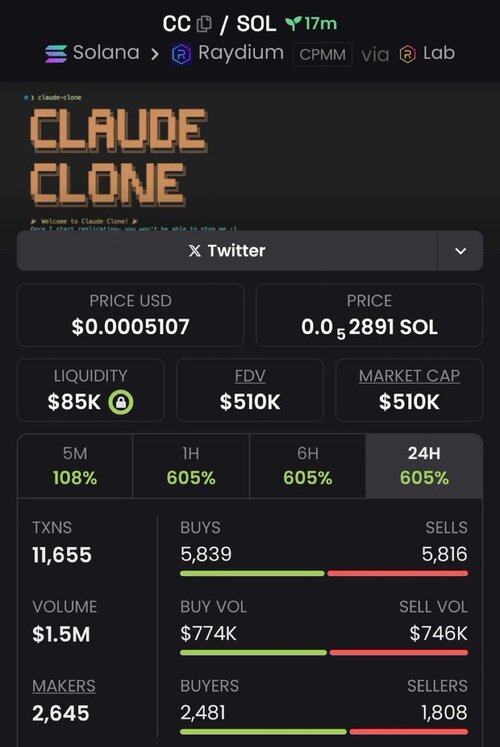Click the CPMM pool type badge
Image resolution: width=500 pixels, height=747 pixels.
(322, 54)
